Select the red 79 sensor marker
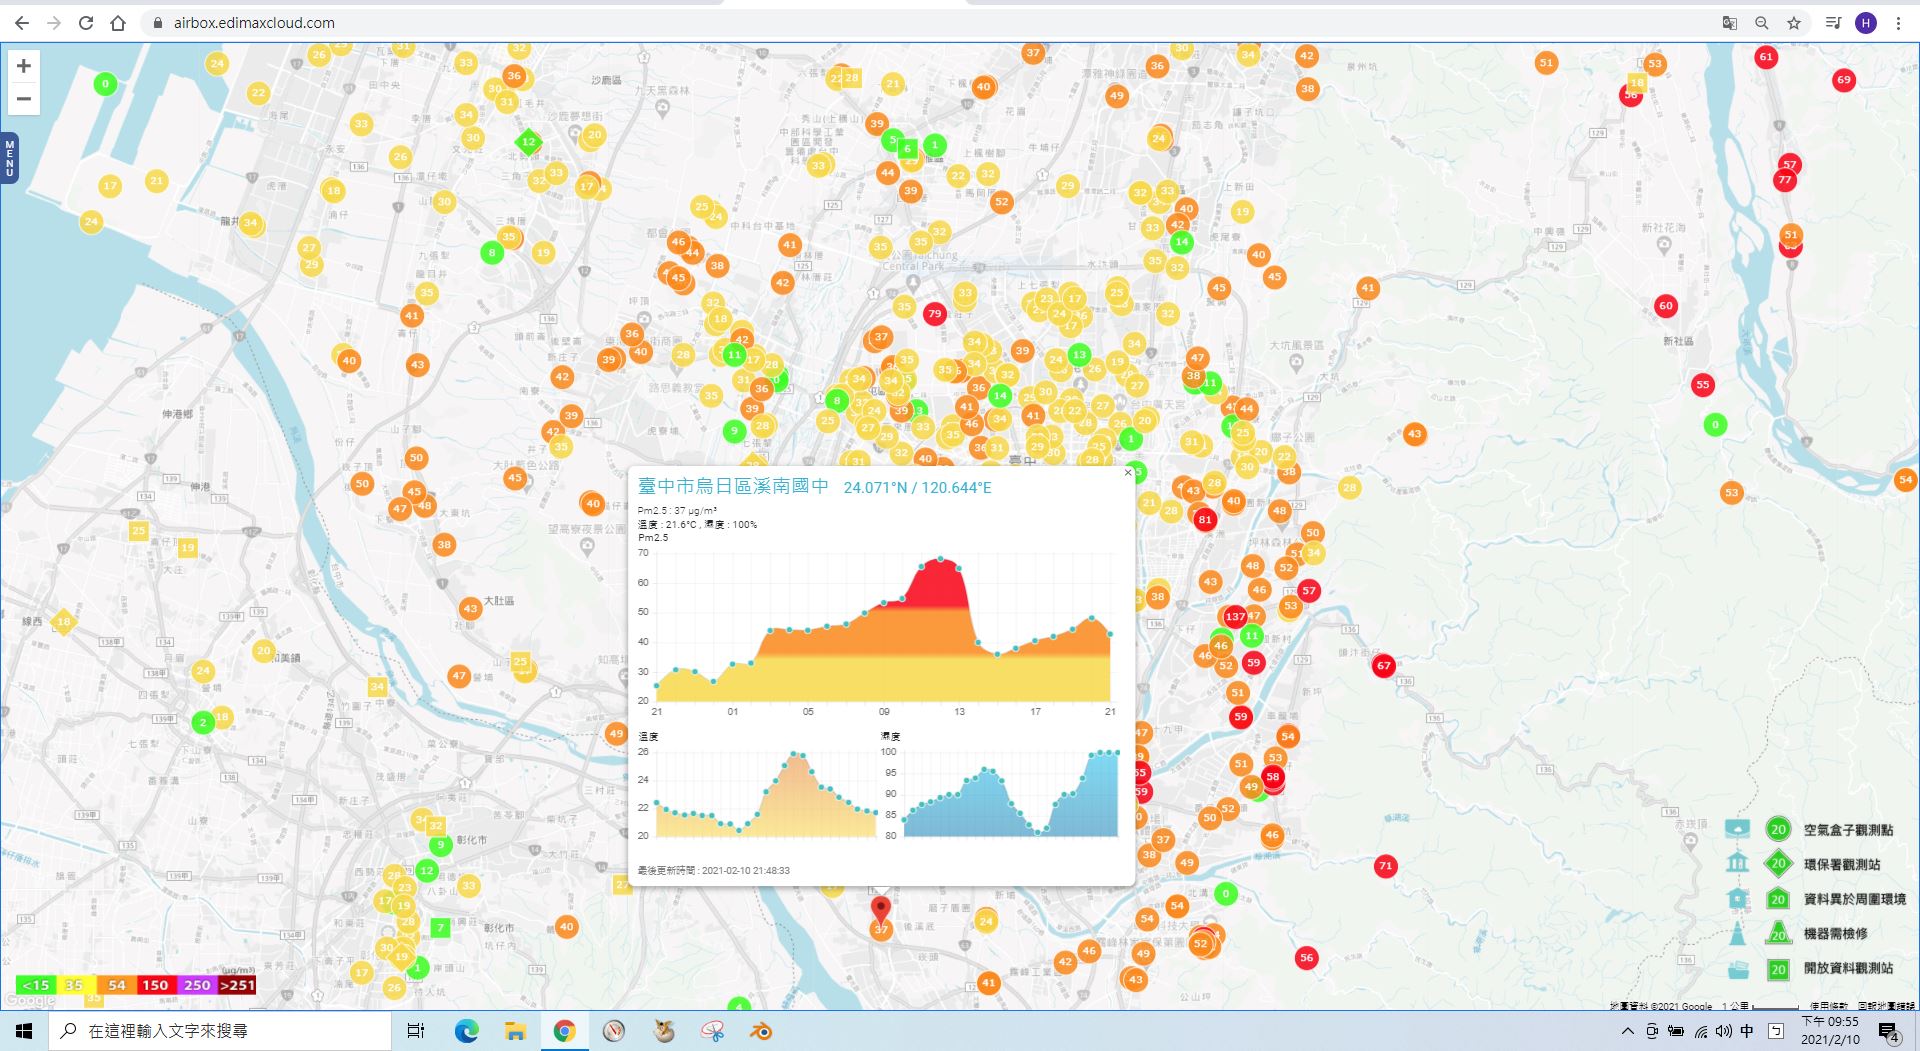The width and height of the screenshot is (1920, 1051). 934,313
